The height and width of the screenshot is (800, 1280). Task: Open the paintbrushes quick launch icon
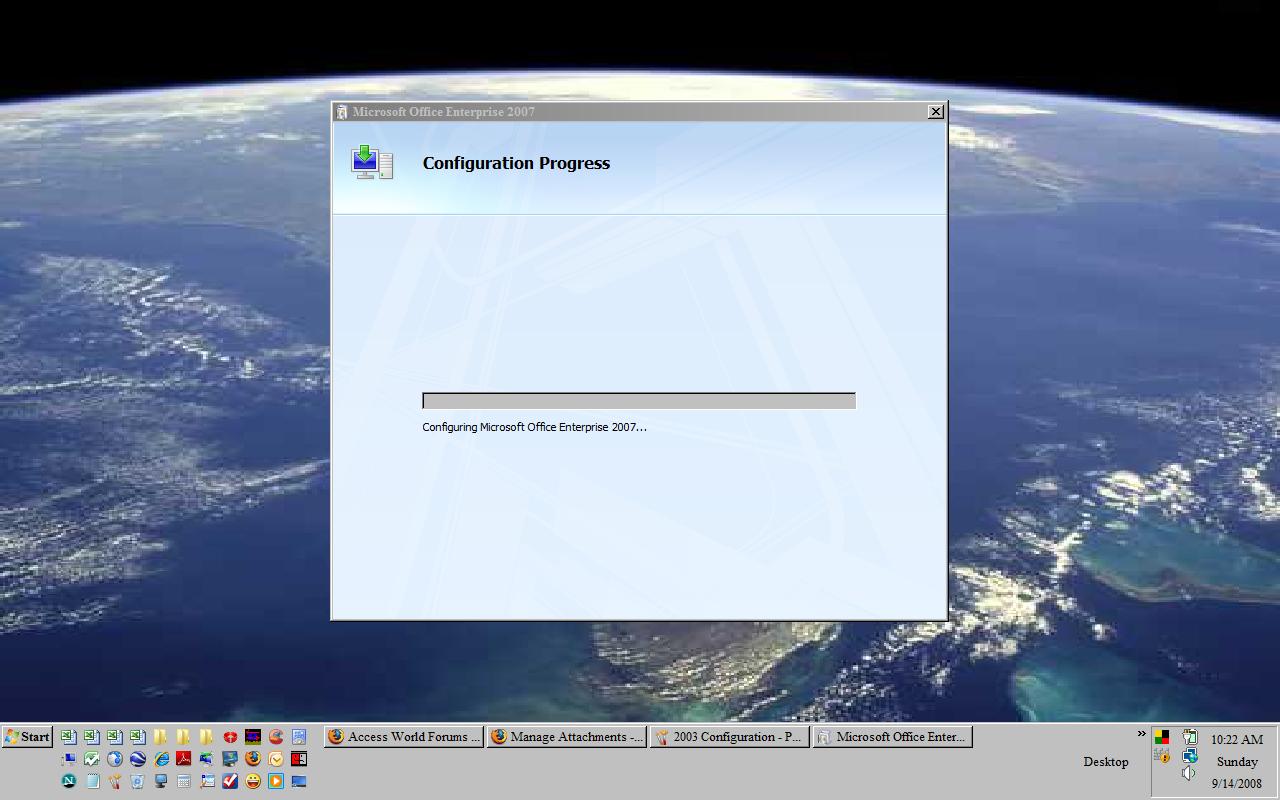click(115, 781)
